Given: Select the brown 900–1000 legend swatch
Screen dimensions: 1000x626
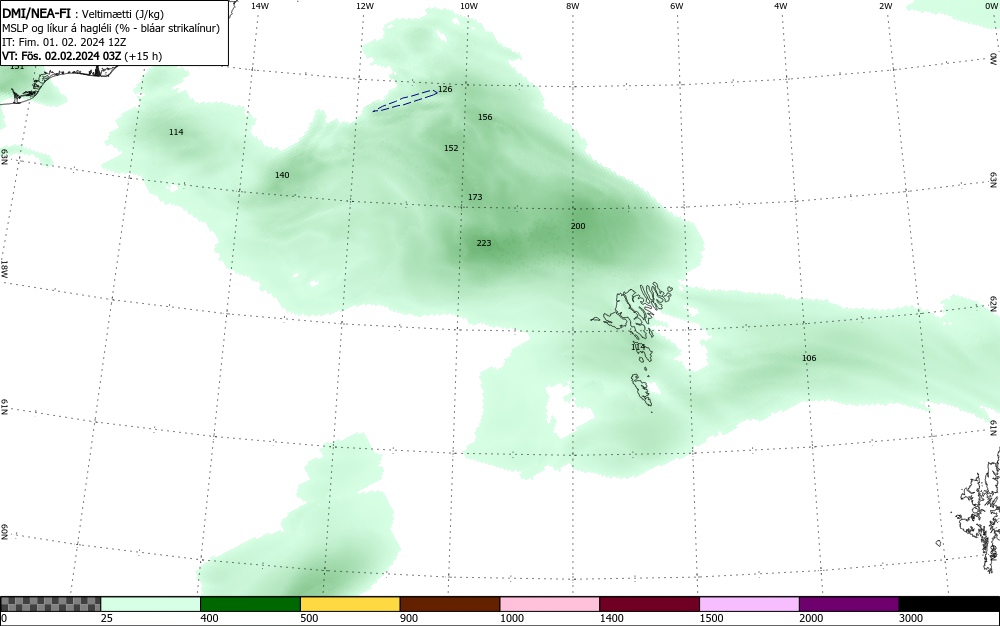Looking at the screenshot, I should 450,604.
